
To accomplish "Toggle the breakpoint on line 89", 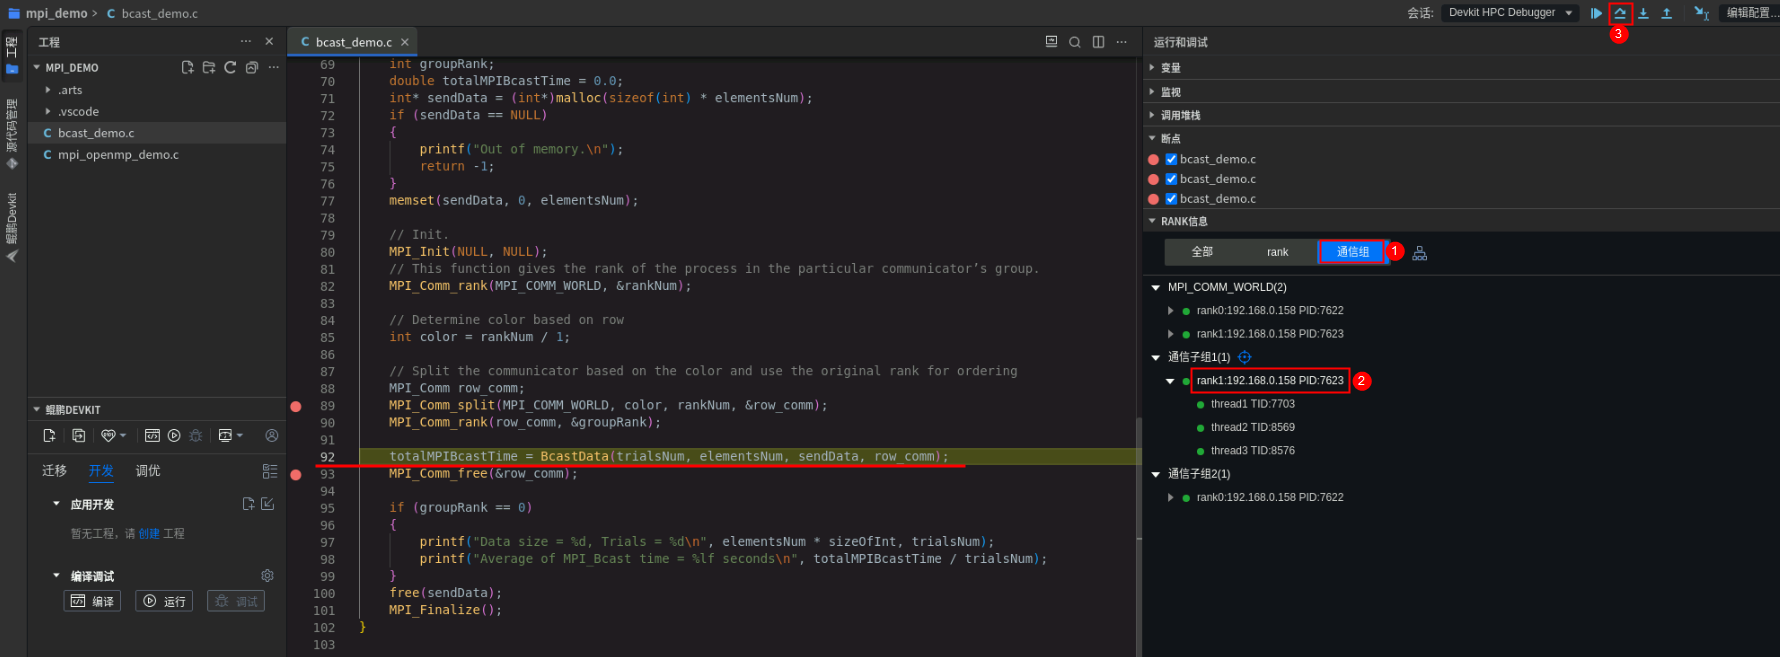I will point(296,406).
